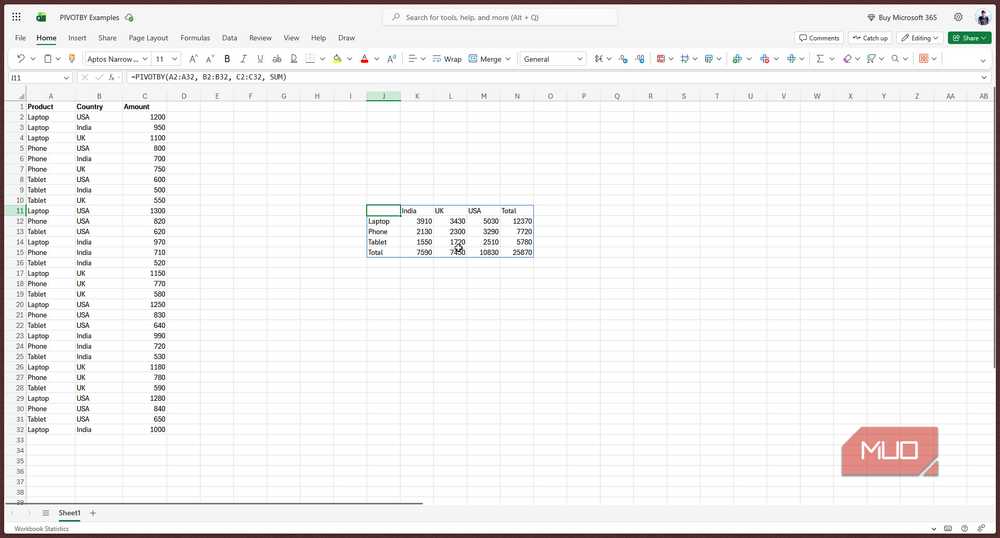
Task: Click the Insert Function fx icon
Action: click(x=111, y=77)
